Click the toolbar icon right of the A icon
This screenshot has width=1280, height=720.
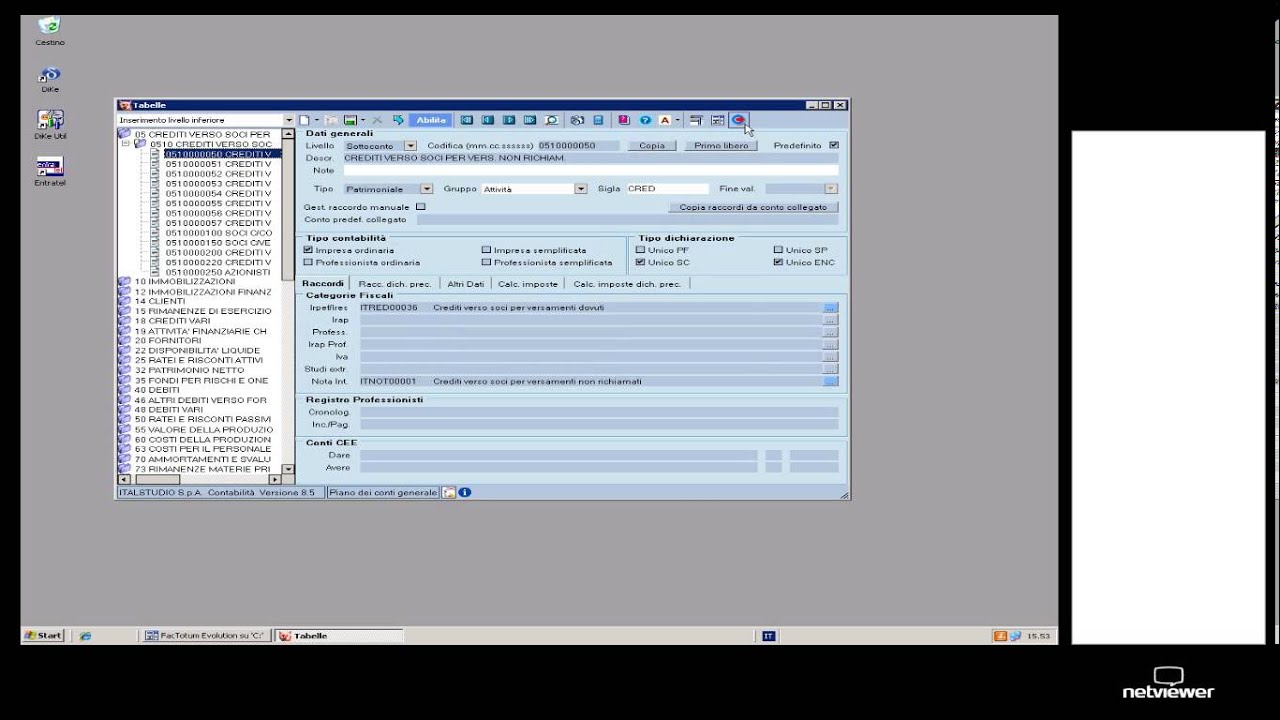pyautogui.click(x=696, y=120)
